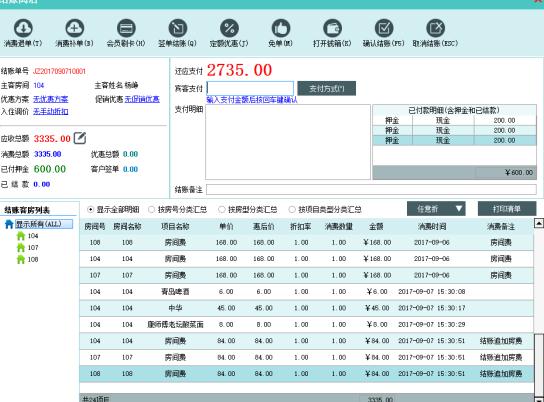The image size is (544, 402).
Task: Confirm checkout with 确认结账 icon
Action: [384, 28]
